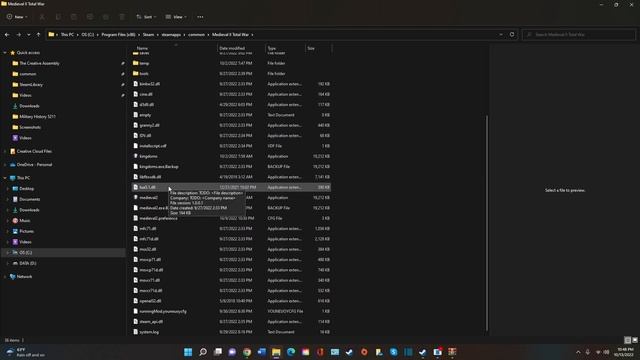Click the Cut scissors icon
This screenshot has height=360, width=640.
[42, 17]
